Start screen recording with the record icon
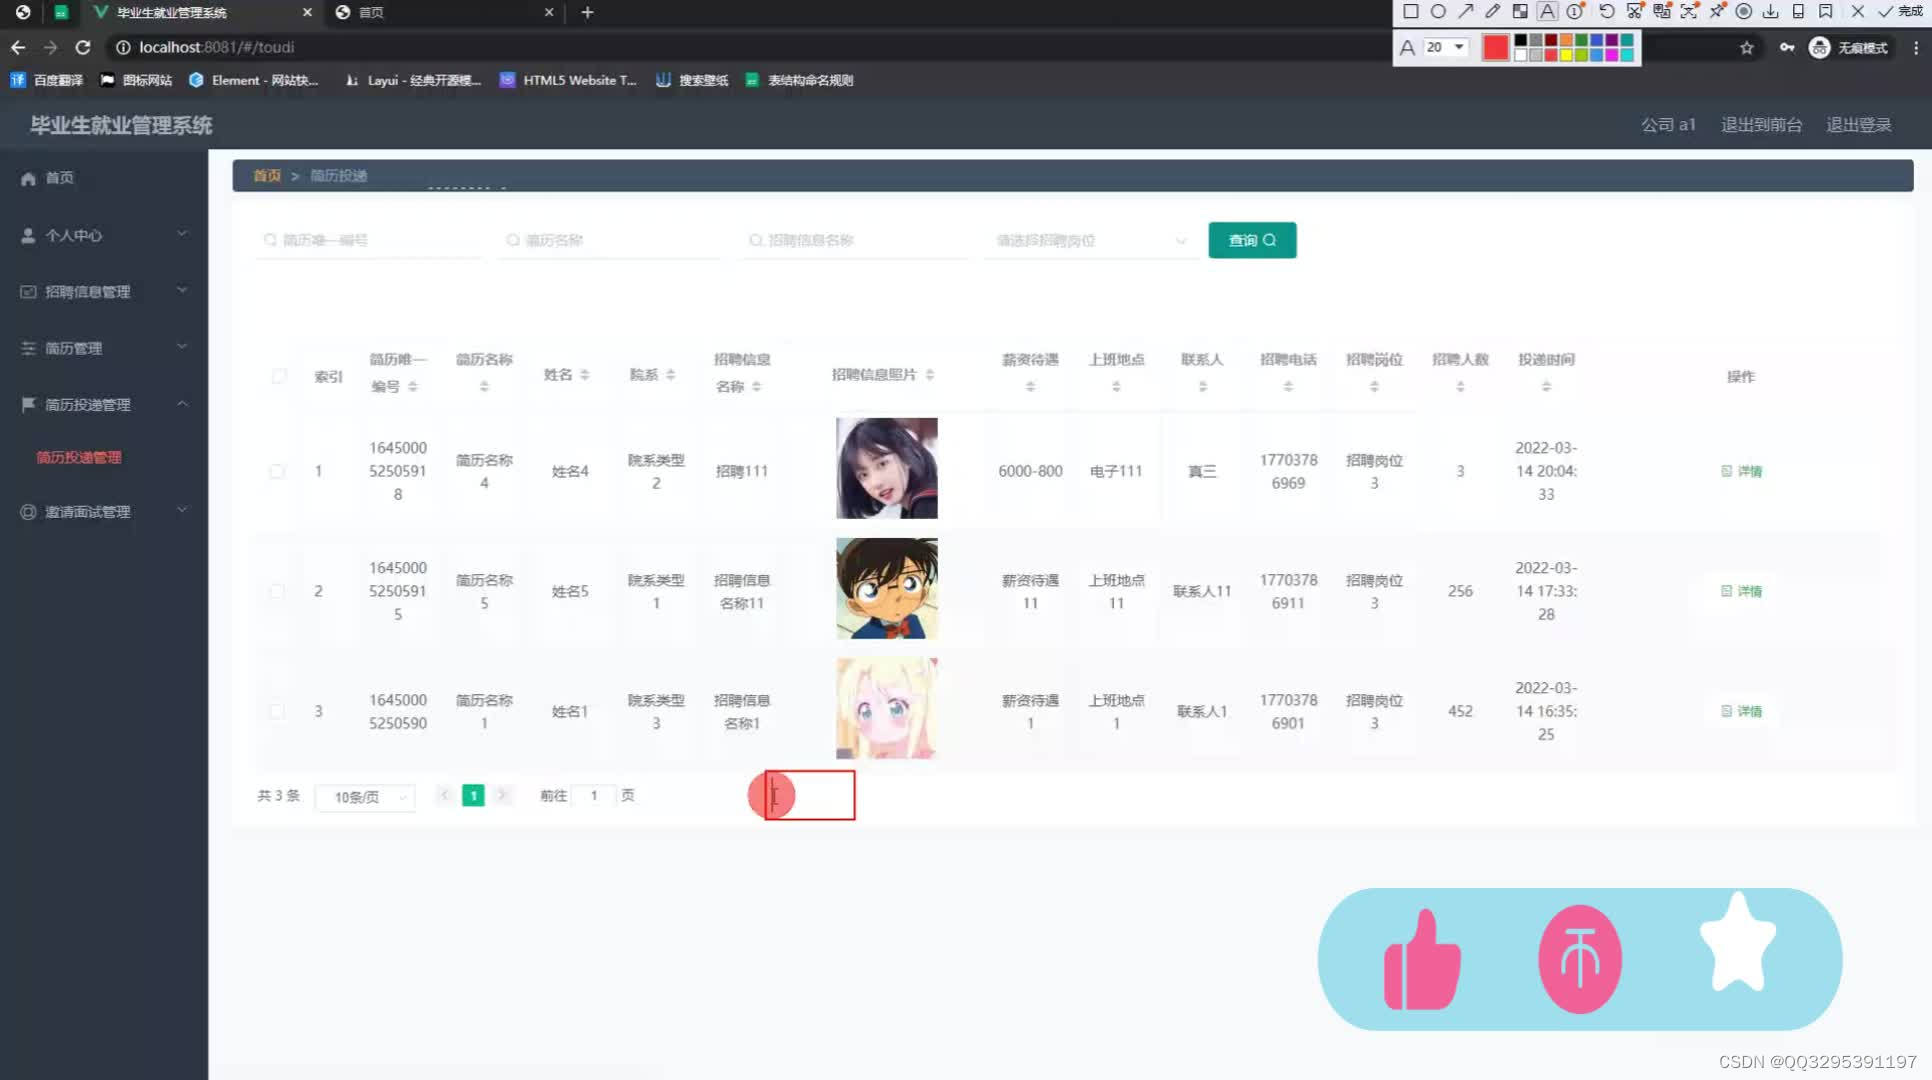Image resolution: width=1932 pixels, height=1080 pixels. point(1743,12)
